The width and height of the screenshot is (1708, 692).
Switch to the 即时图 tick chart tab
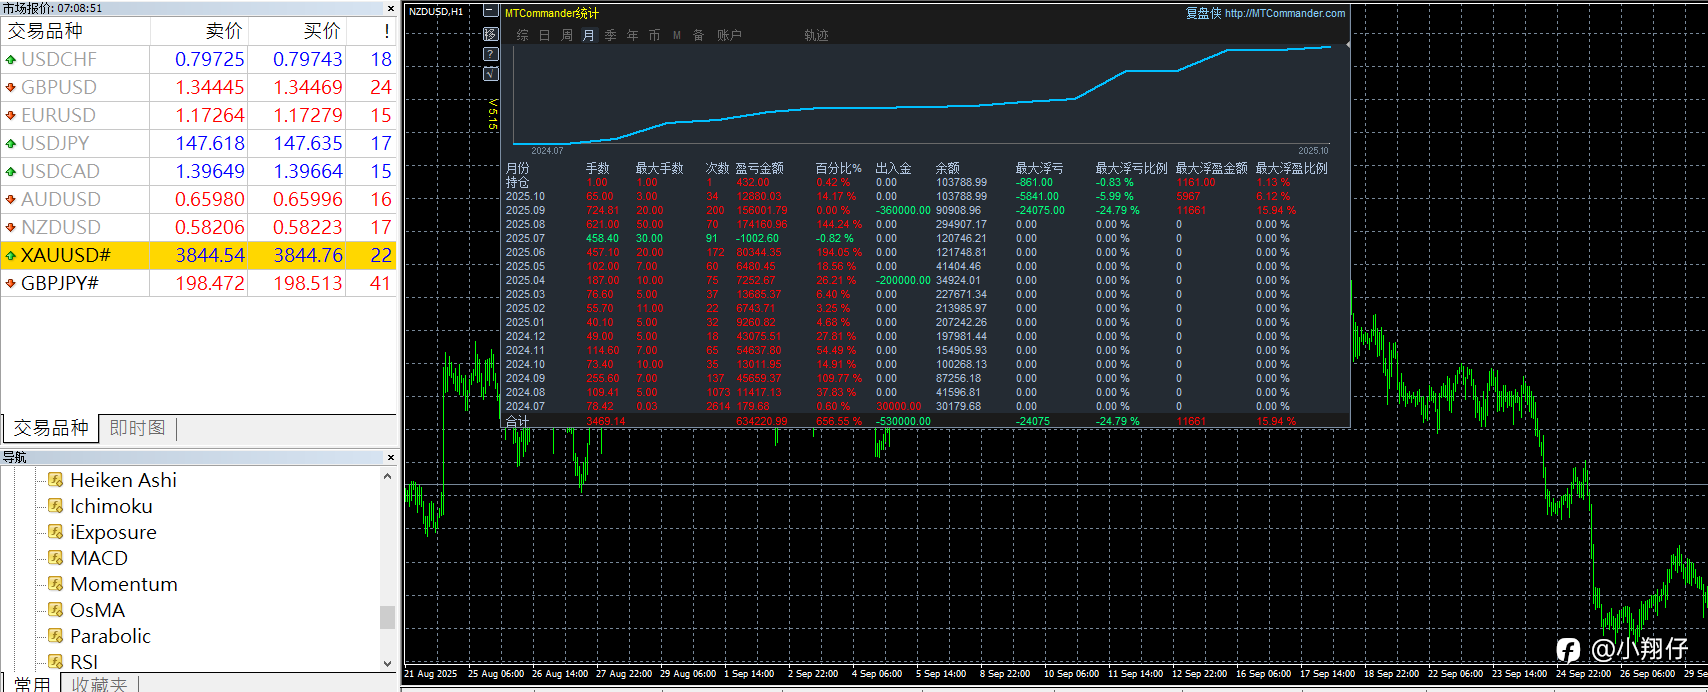pos(137,428)
